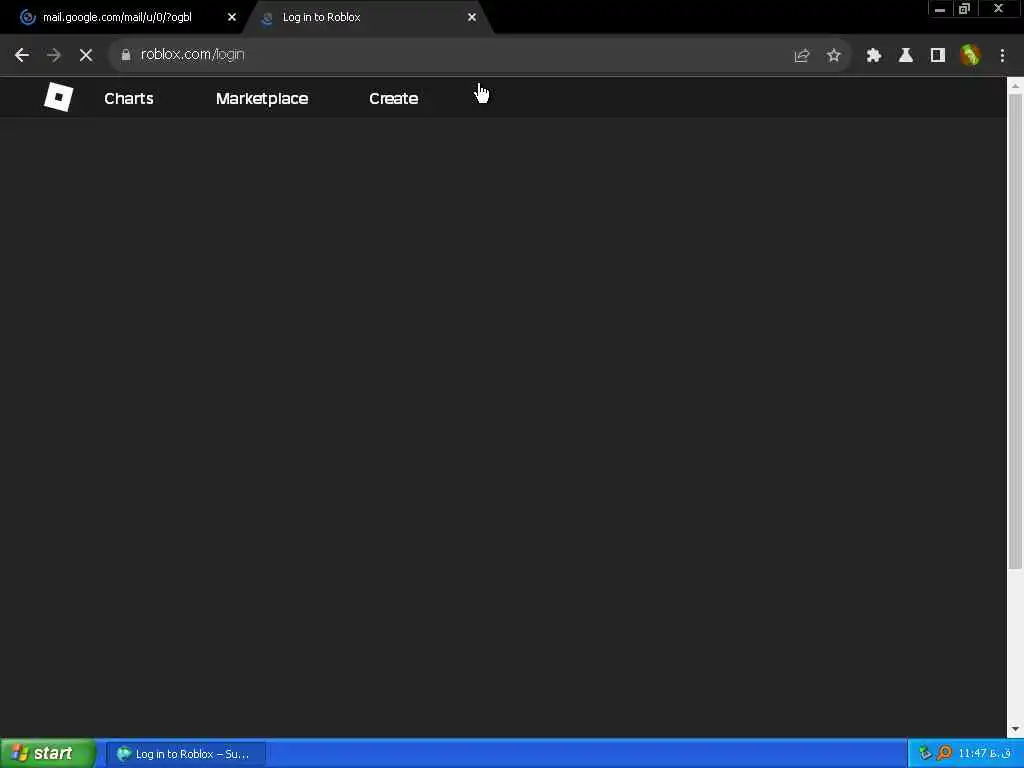This screenshot has width=1024, height=768.
Task: Click the Roblox tab loading favicon
Action: [x=266, y=18]
